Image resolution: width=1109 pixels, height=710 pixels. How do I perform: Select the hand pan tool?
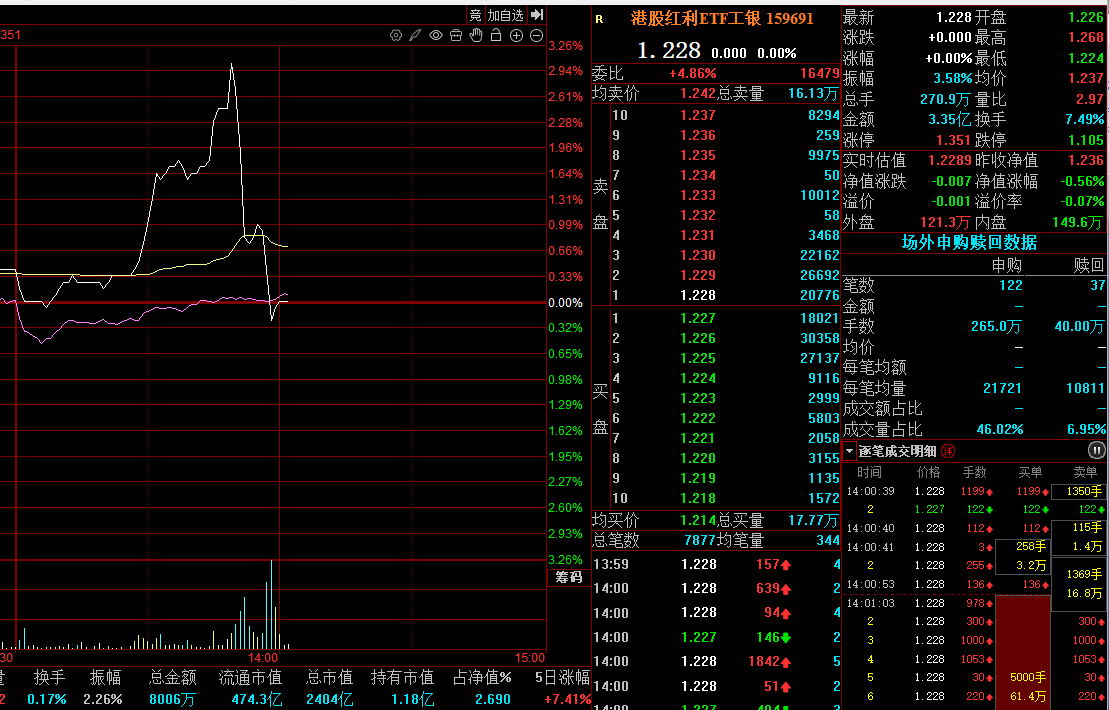tap(476, 35)
